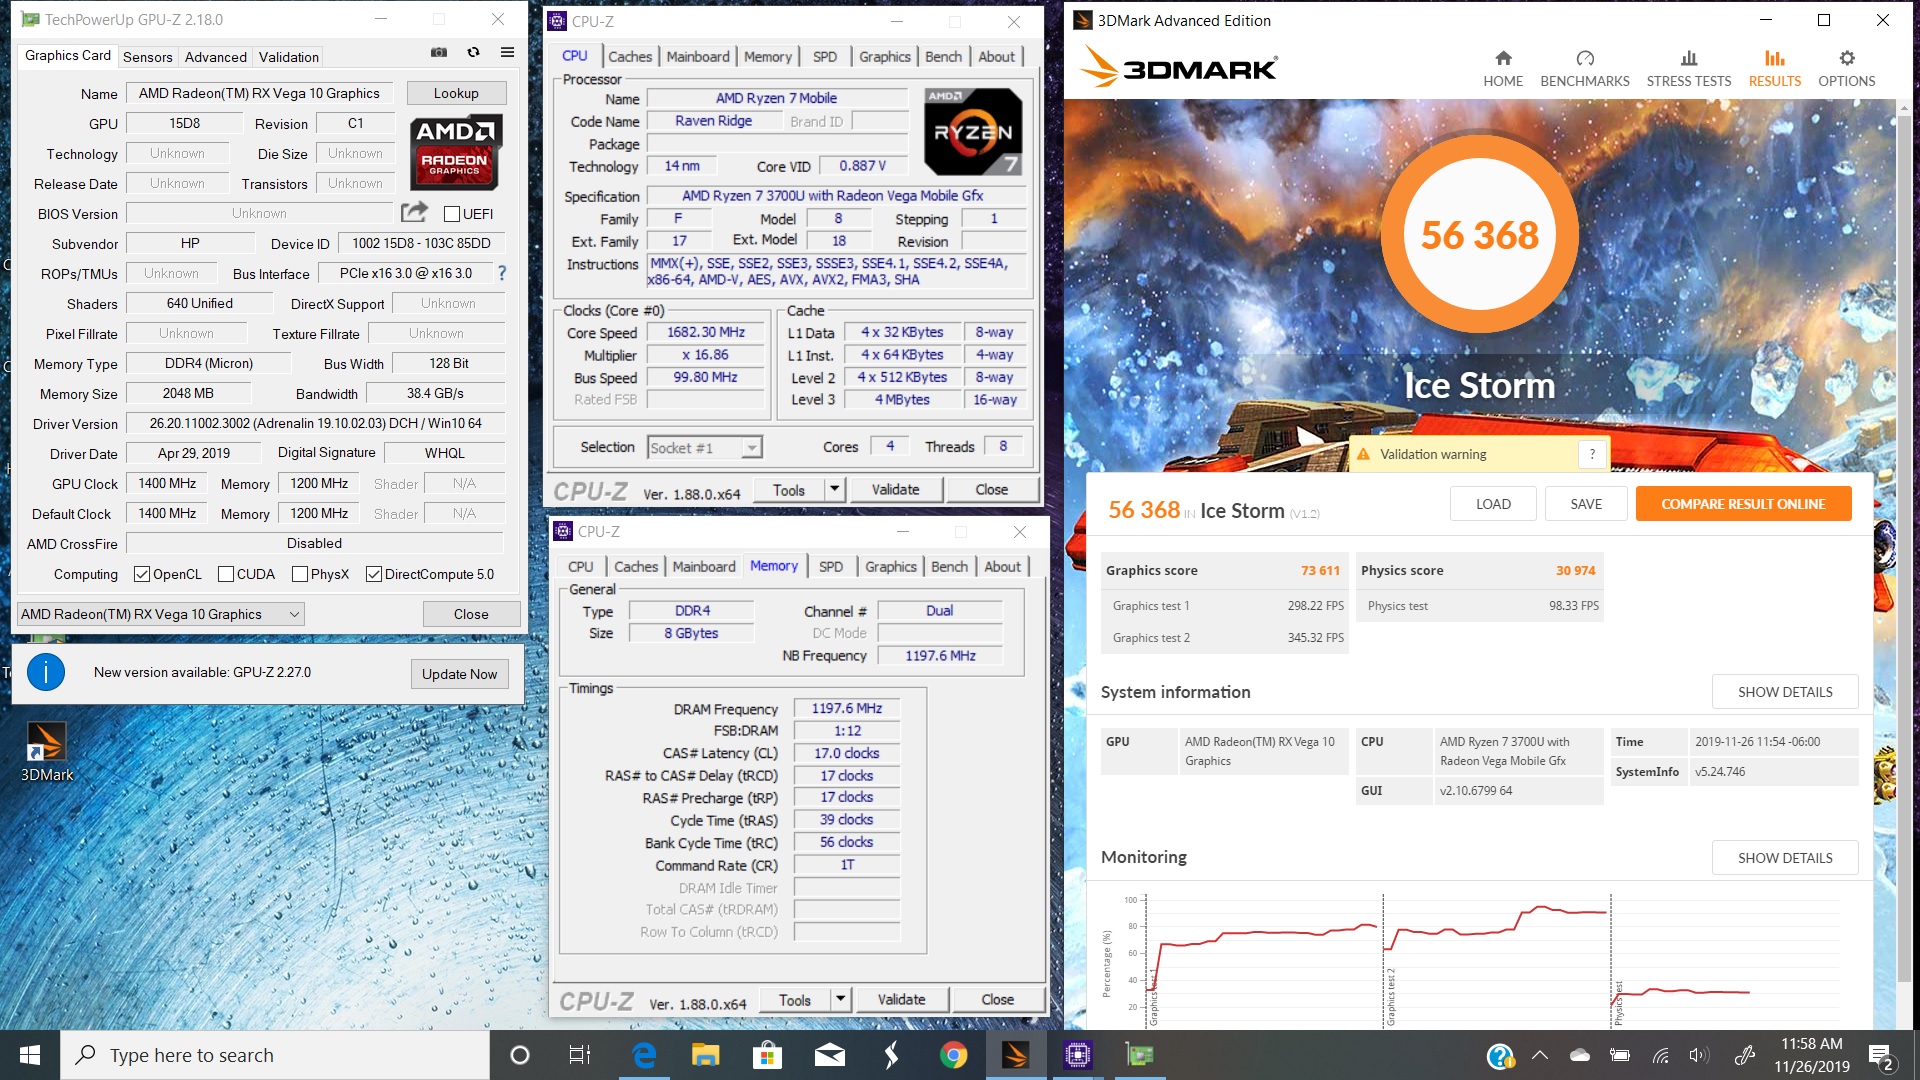Show details for Monitoring

[x=1785, y=858]
